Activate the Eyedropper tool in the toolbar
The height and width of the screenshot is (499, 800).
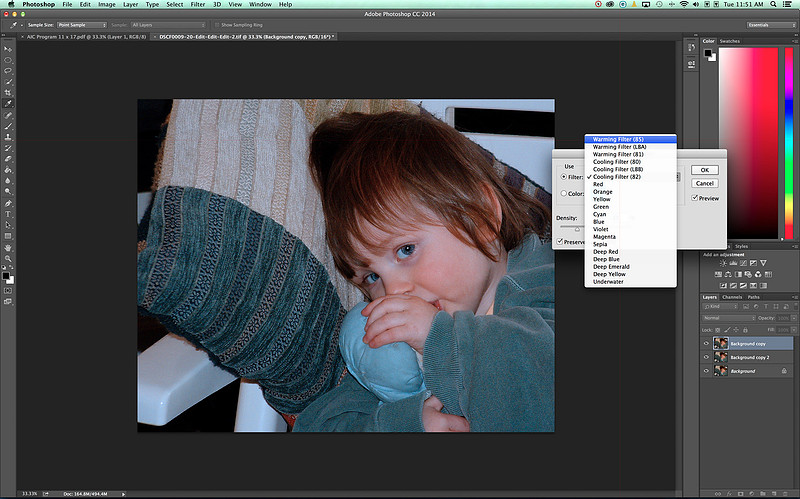click(x=8, y=104)
